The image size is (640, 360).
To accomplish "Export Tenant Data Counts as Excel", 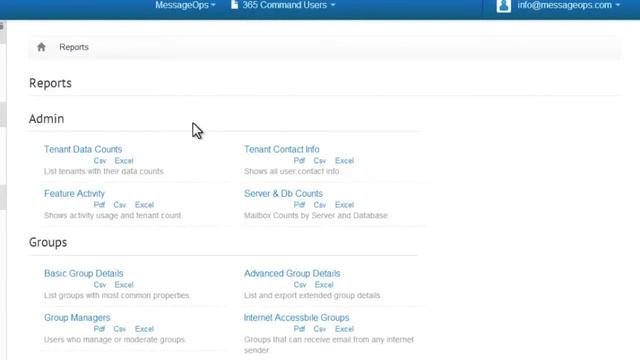I will tap(124, 161).
